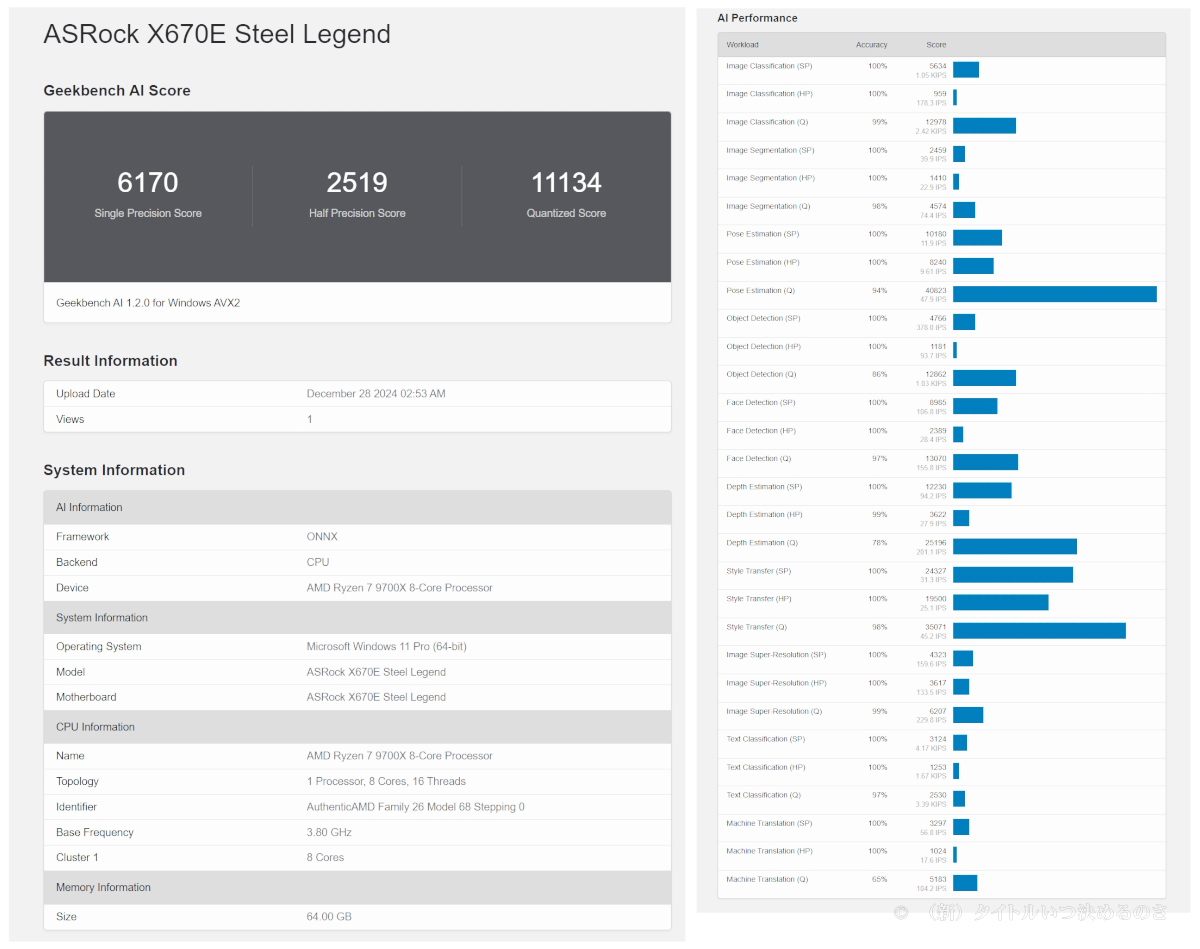Click the Half Precision Score value 2519
Screen dimensions: 1200x949
[x=357, y=183]
